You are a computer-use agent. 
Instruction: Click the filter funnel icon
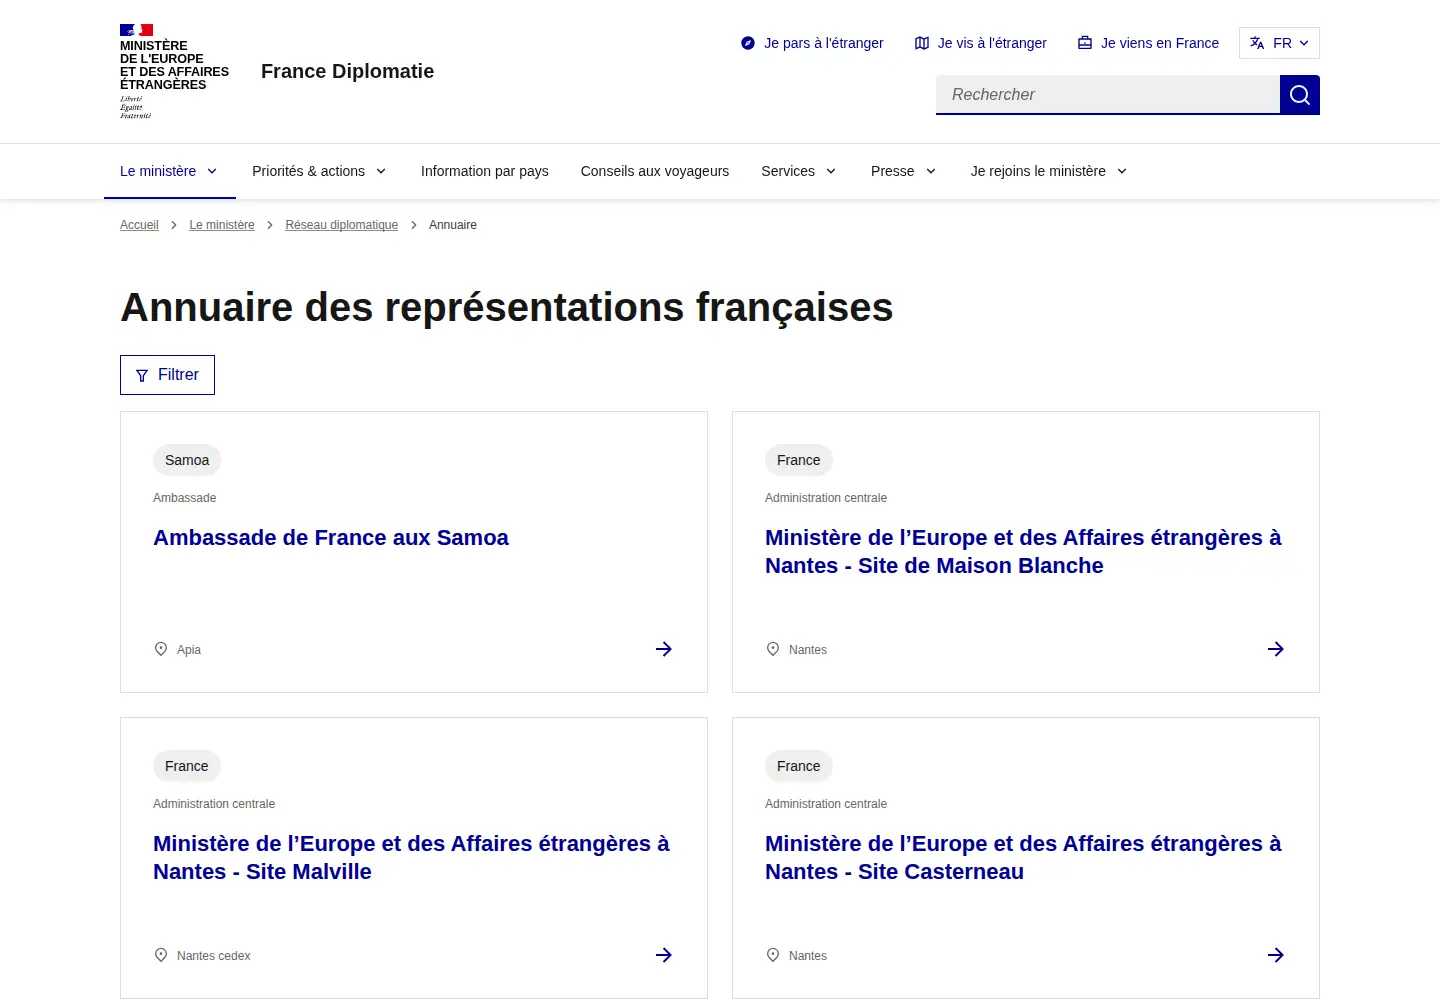click(142, 376)
